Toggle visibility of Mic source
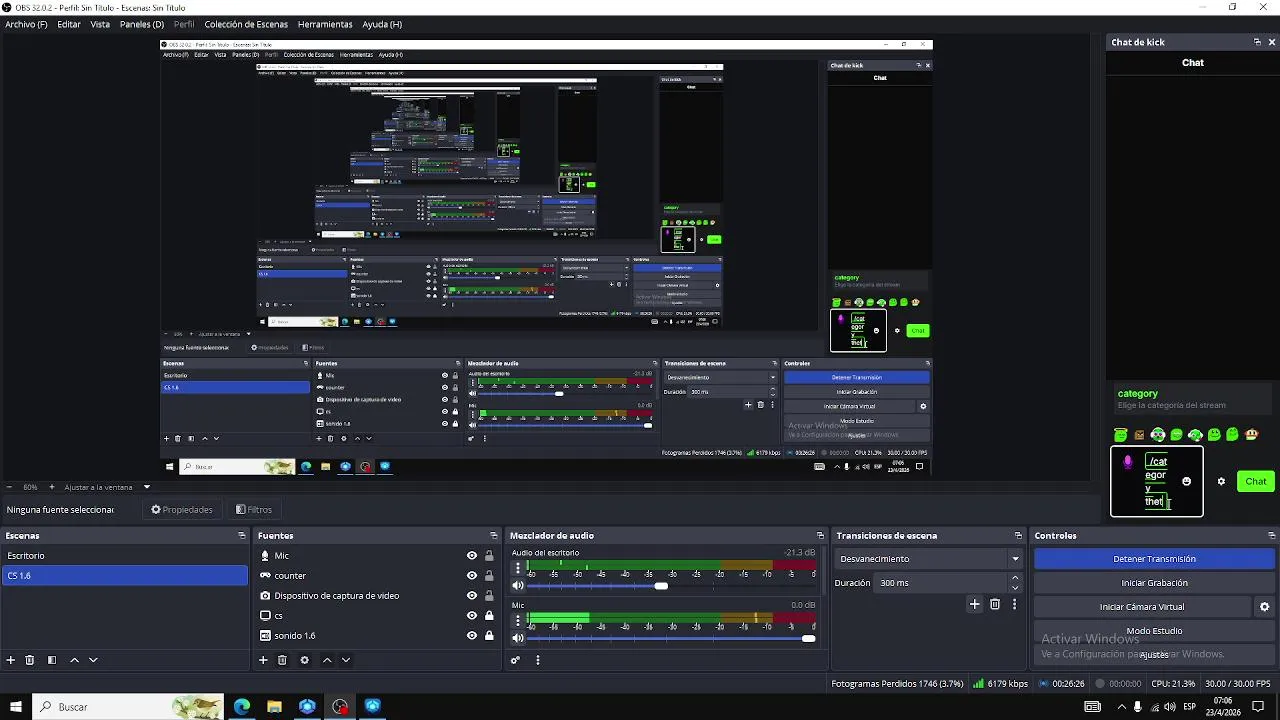Screen dimensions: 1280x720 tap(472, 556)
